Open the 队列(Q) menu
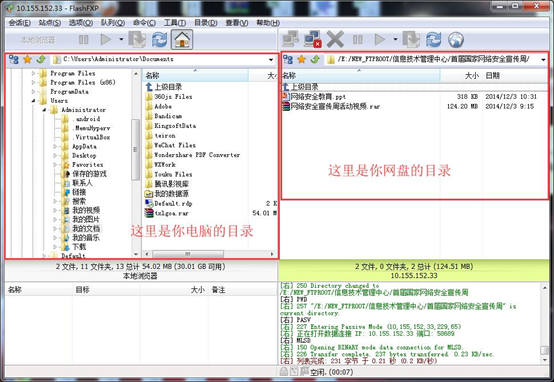The height and width of the screenshot is (382, 554). click(113, 23)
